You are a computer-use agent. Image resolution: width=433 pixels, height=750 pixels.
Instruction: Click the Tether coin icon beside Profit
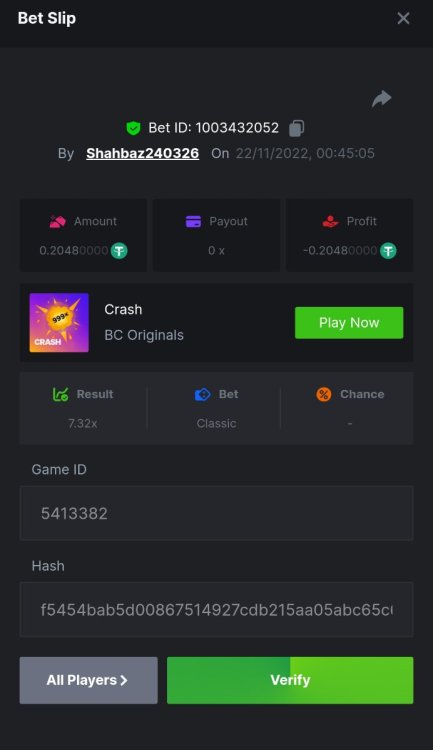click(x=388, y=250)
